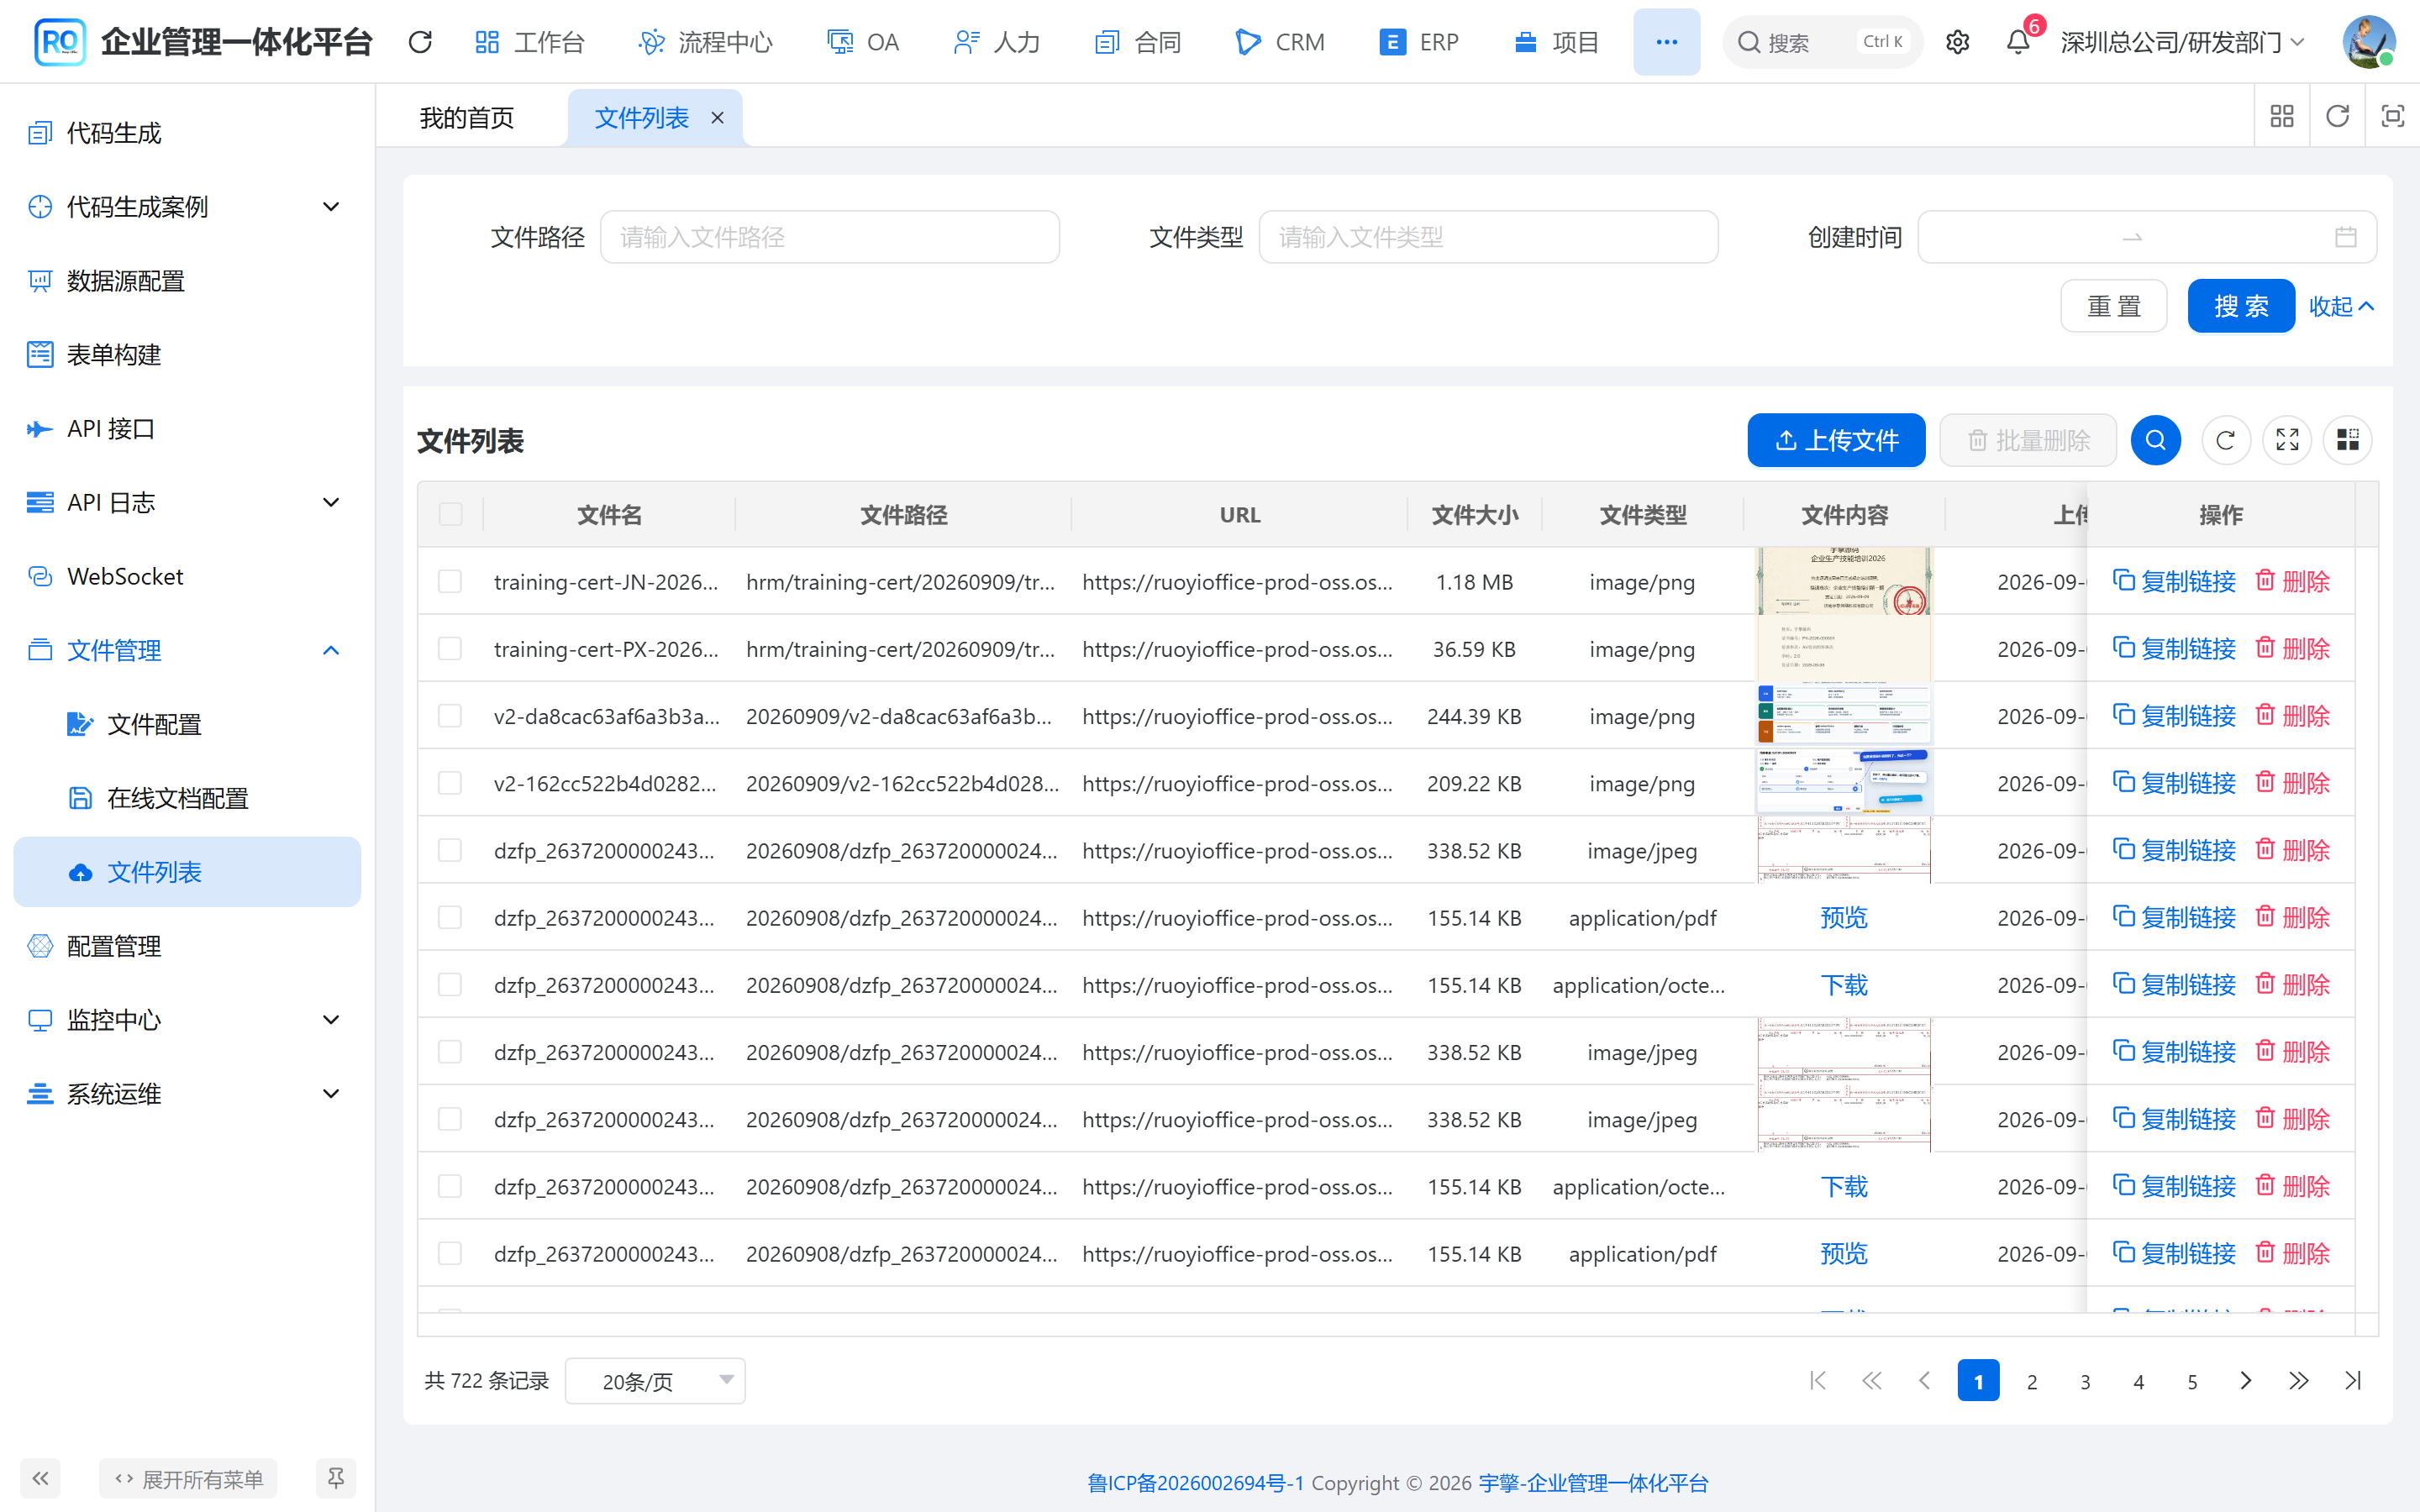Tick the select-all checkbox in the table header
Screen dimensions: 2420x1512
click(451, 514)
